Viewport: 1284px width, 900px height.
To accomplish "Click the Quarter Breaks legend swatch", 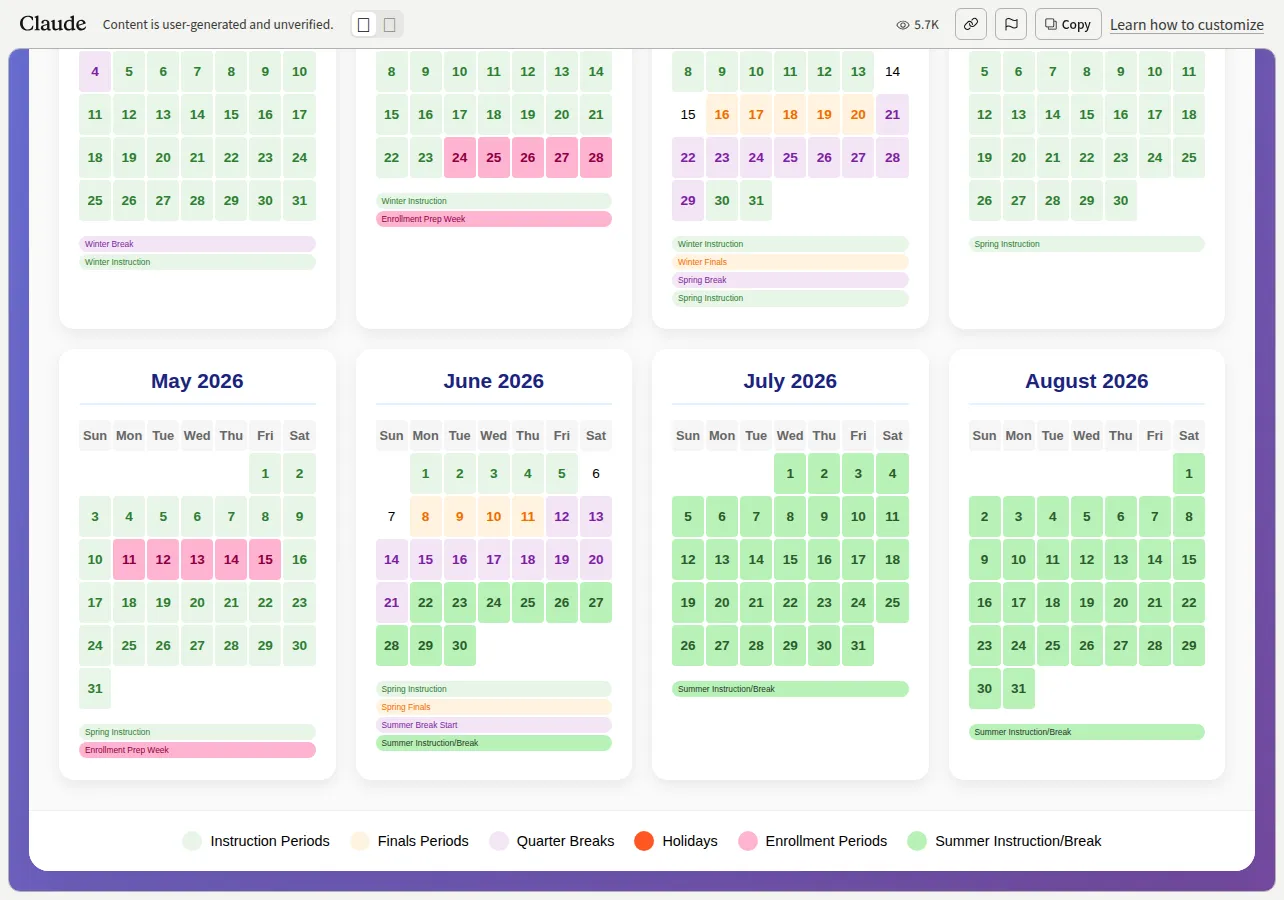I will pos(499,841).
